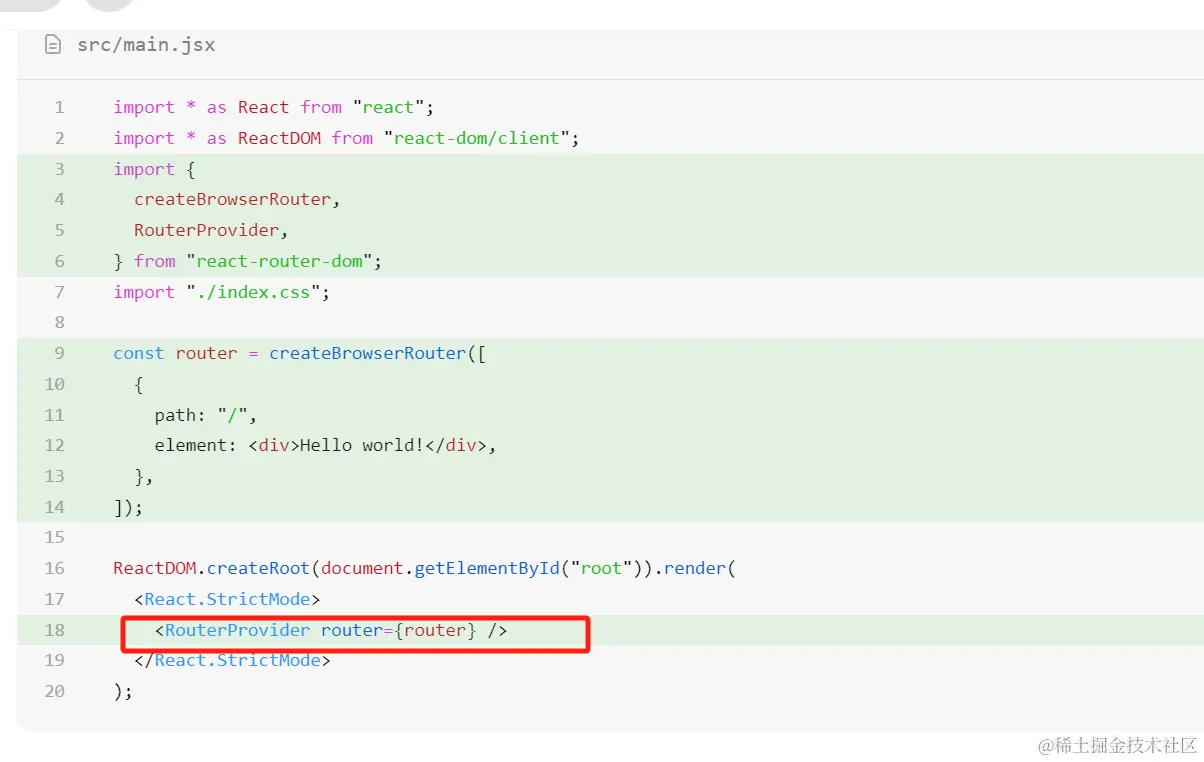Click line number 1
1204x762 pixels.
click(x=59, y=107)
